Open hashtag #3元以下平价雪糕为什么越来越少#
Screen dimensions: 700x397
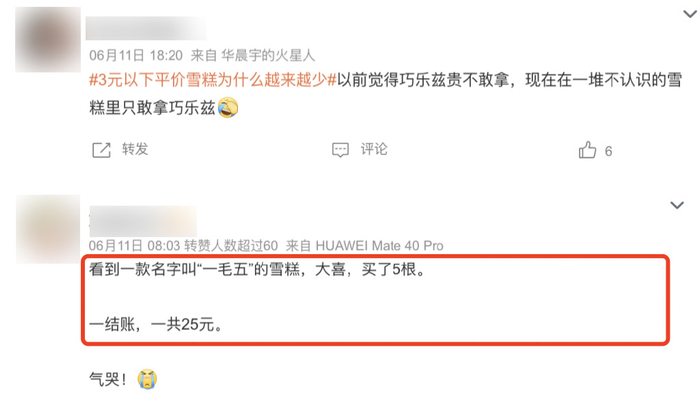pos(212,80)
